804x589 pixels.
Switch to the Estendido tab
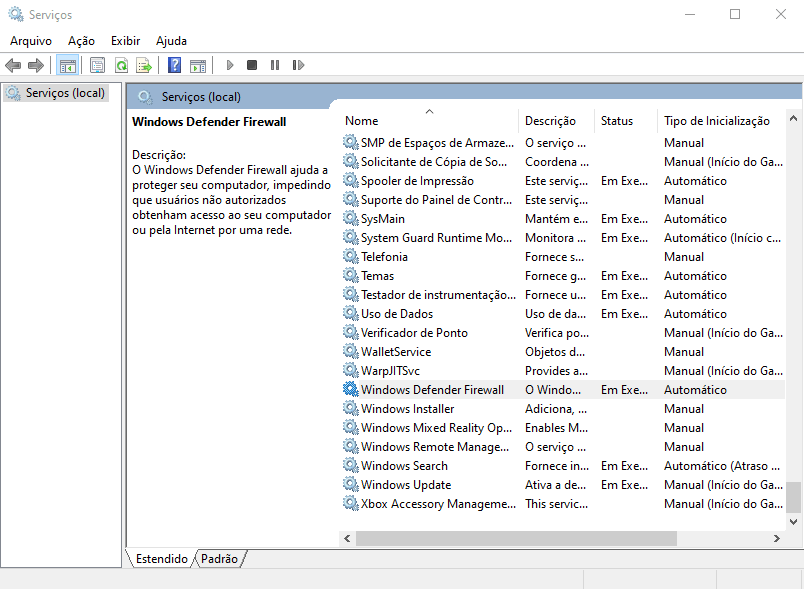pyautogui.click(x=162, y=559)
